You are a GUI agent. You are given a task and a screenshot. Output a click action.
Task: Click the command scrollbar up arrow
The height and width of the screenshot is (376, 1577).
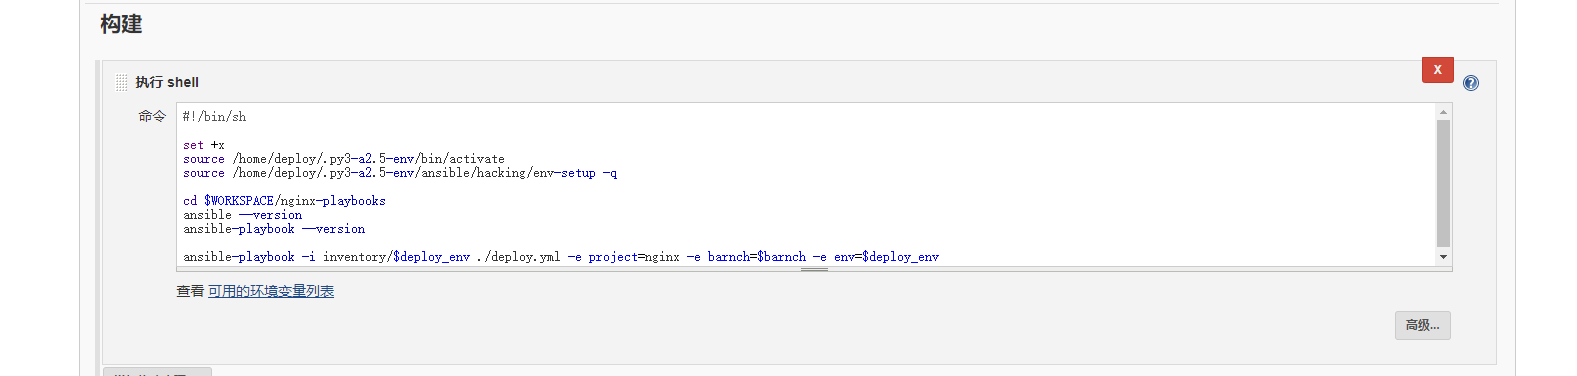point(1443,111)
